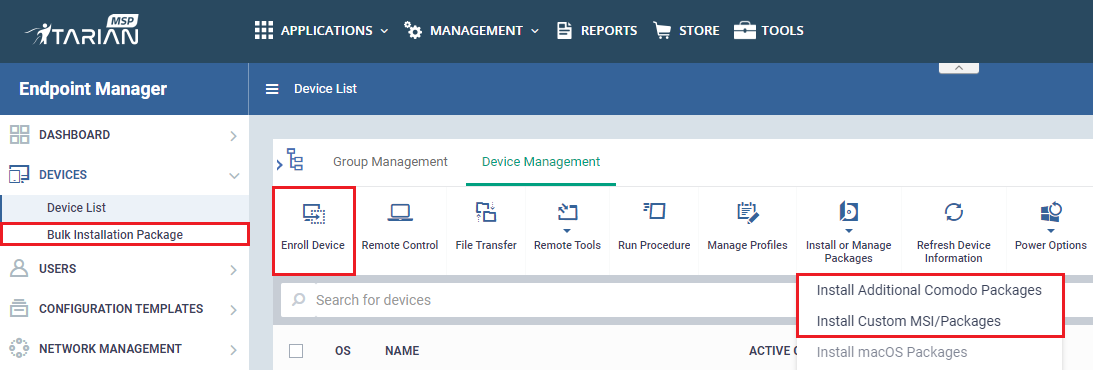Tick the select-all devices checkbox
This screenshot has height=370, width=1093.
pos(296,350)
